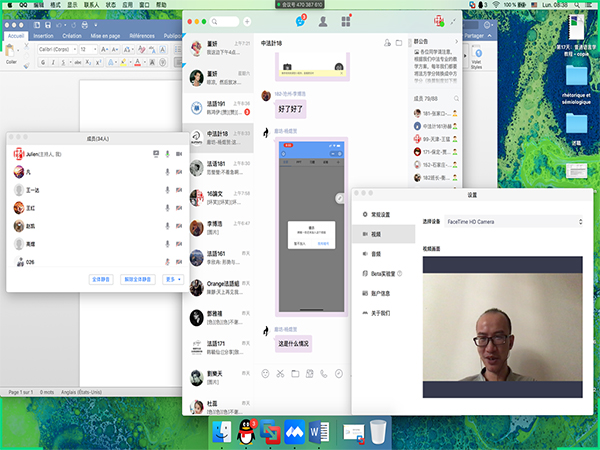The height and width of the screenshot is (450, 600).
Task: Open QQ messages tab icon
Action: [x=301, y=21]
